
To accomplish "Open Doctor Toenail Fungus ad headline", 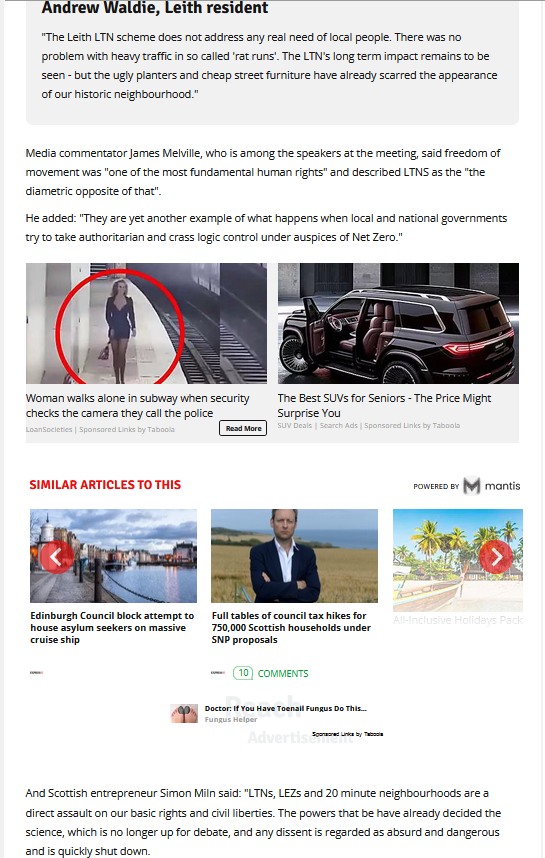I will coord(286,708).
